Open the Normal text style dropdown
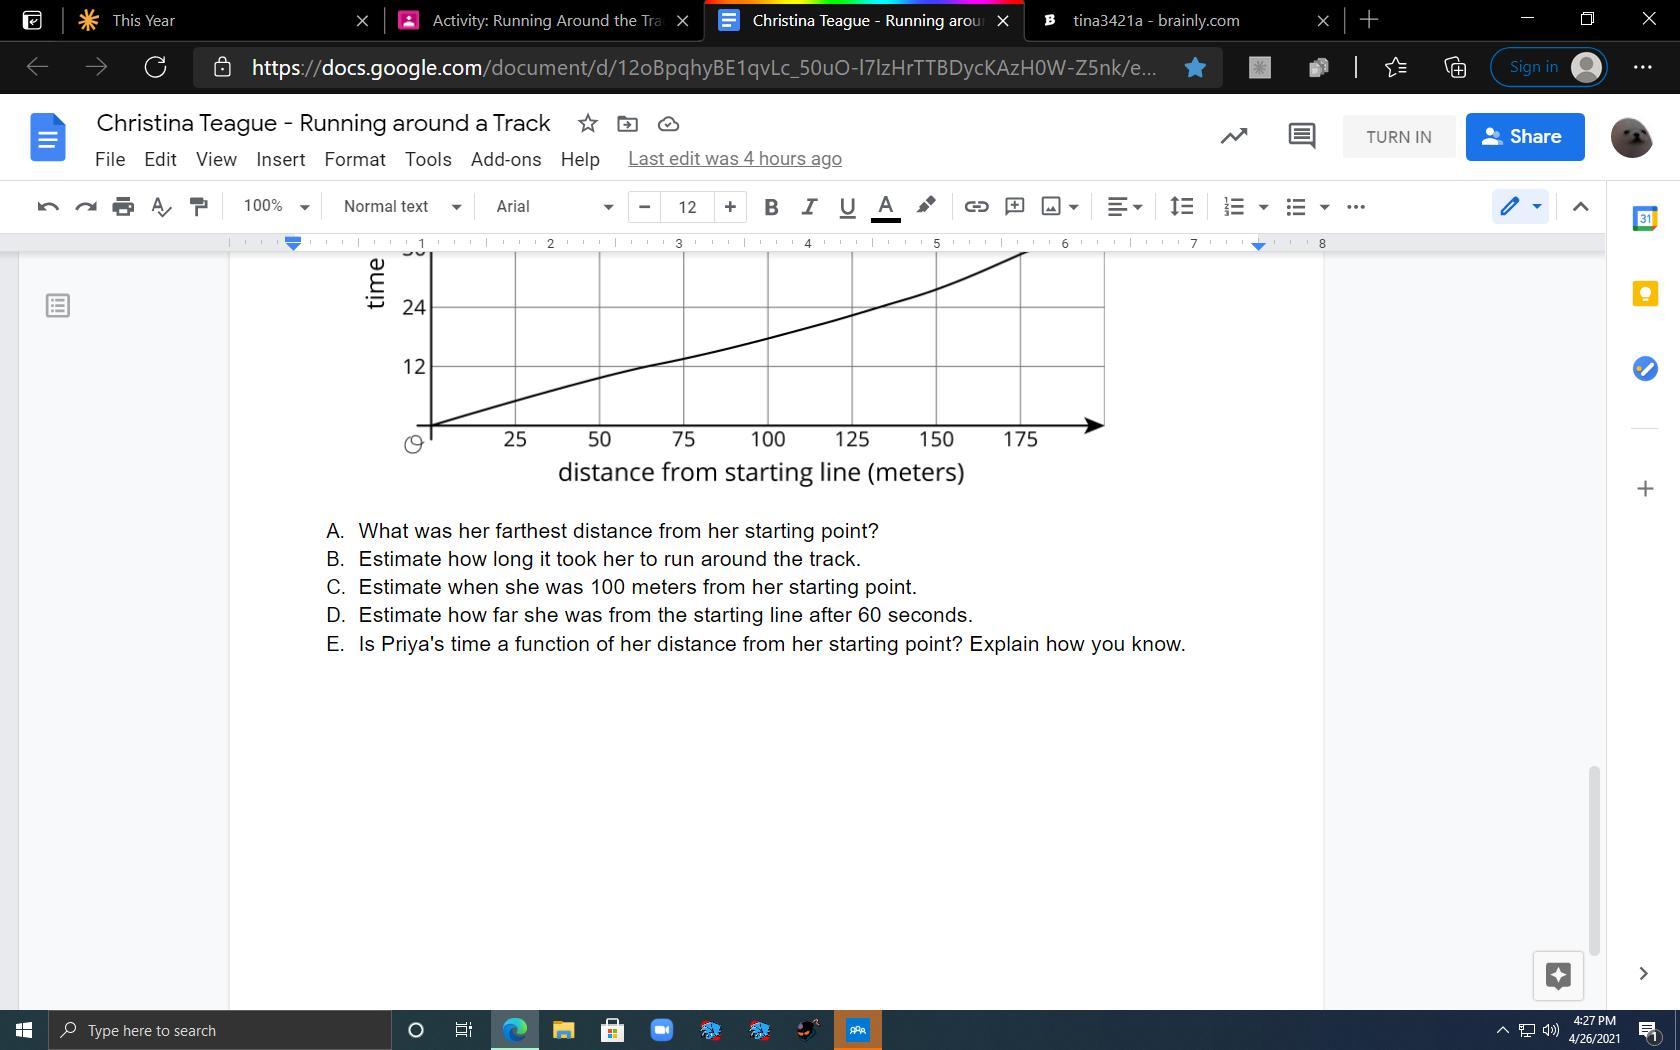 (402, 206)
